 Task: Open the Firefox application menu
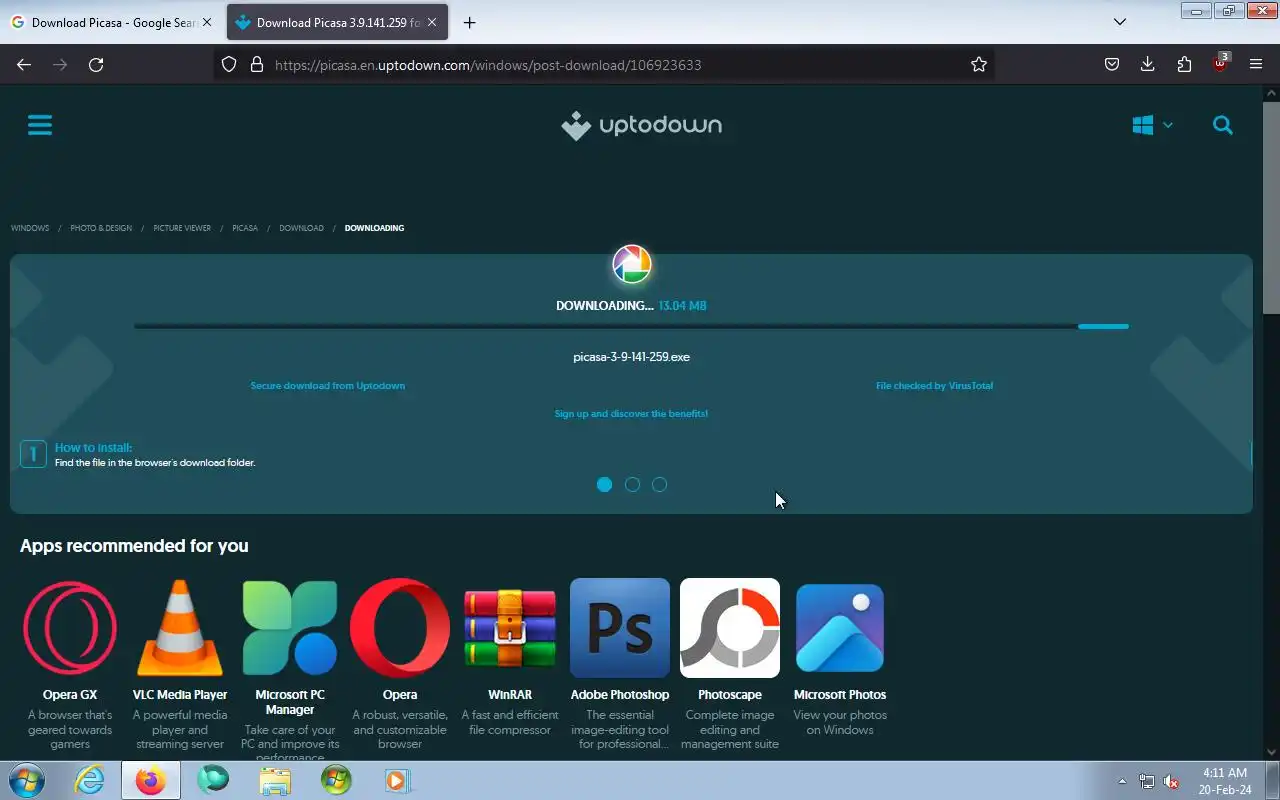click(x=1256, y=64)
